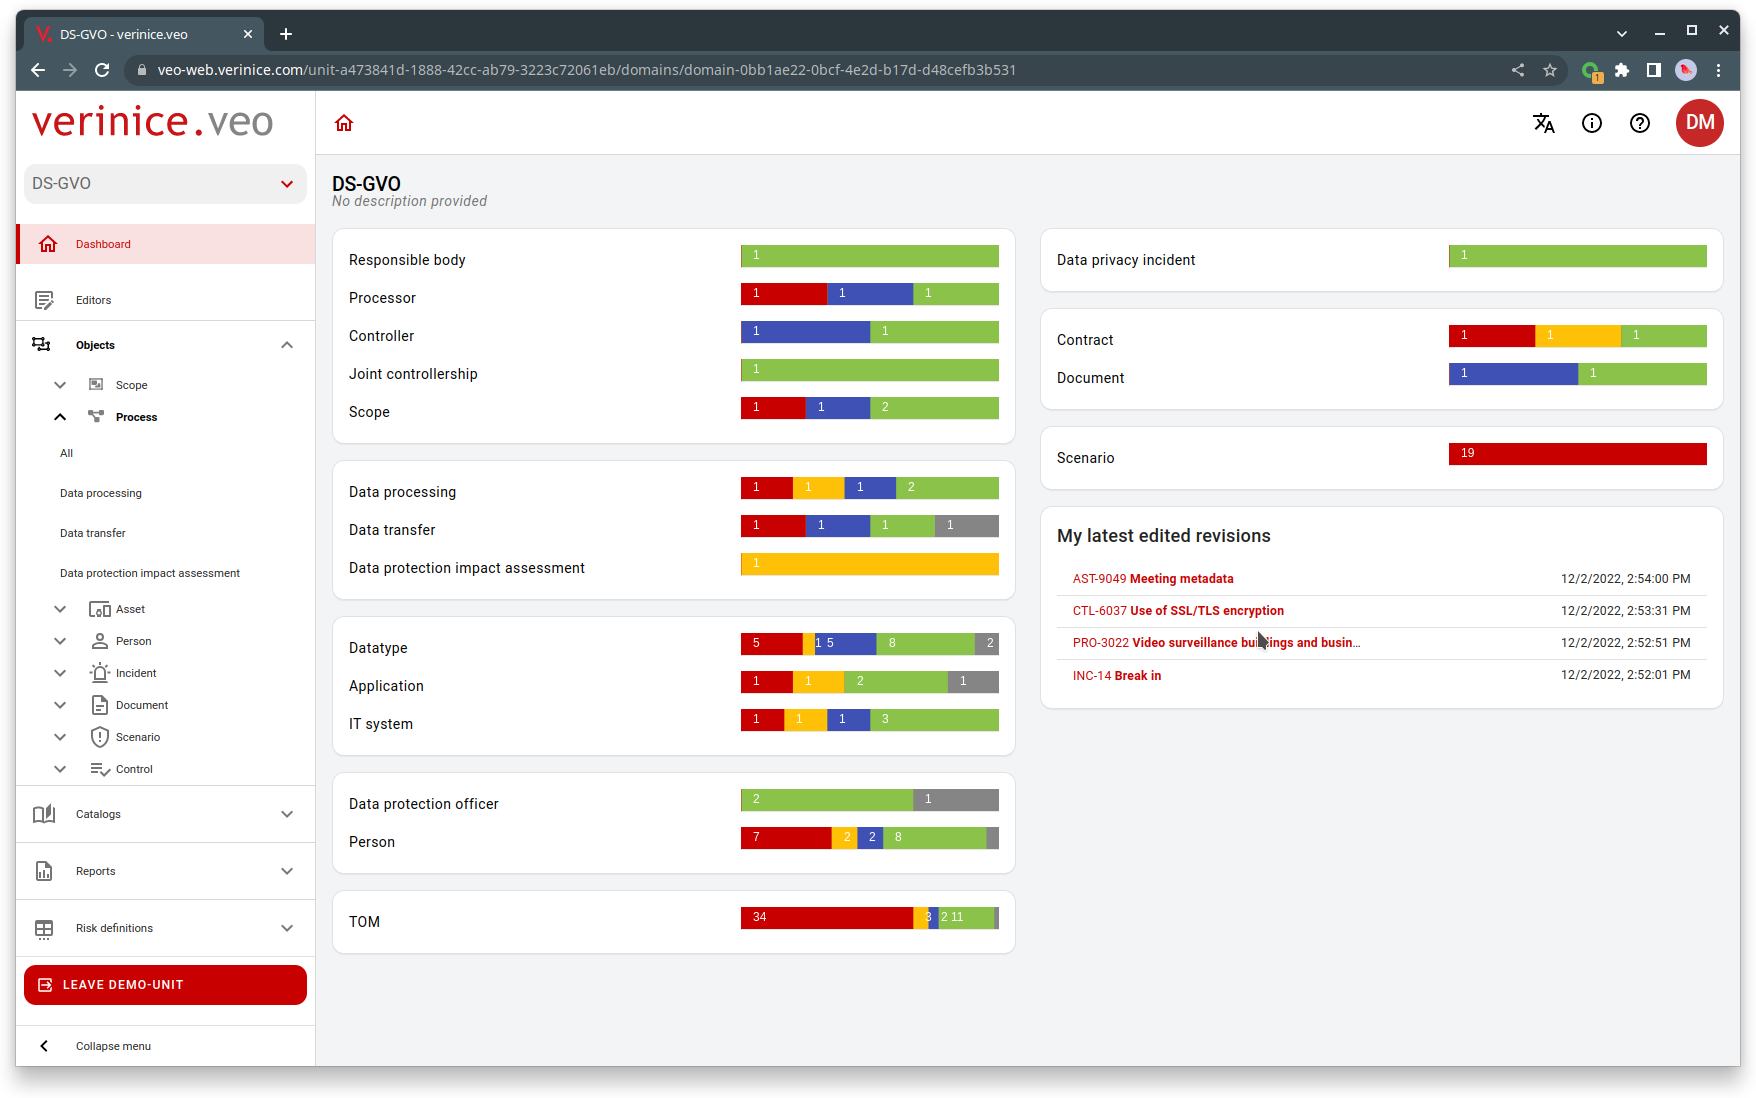This screenshot has width=1756, height=1098.
Task: Open the help question mark icon
Action: pos(1640,123)
